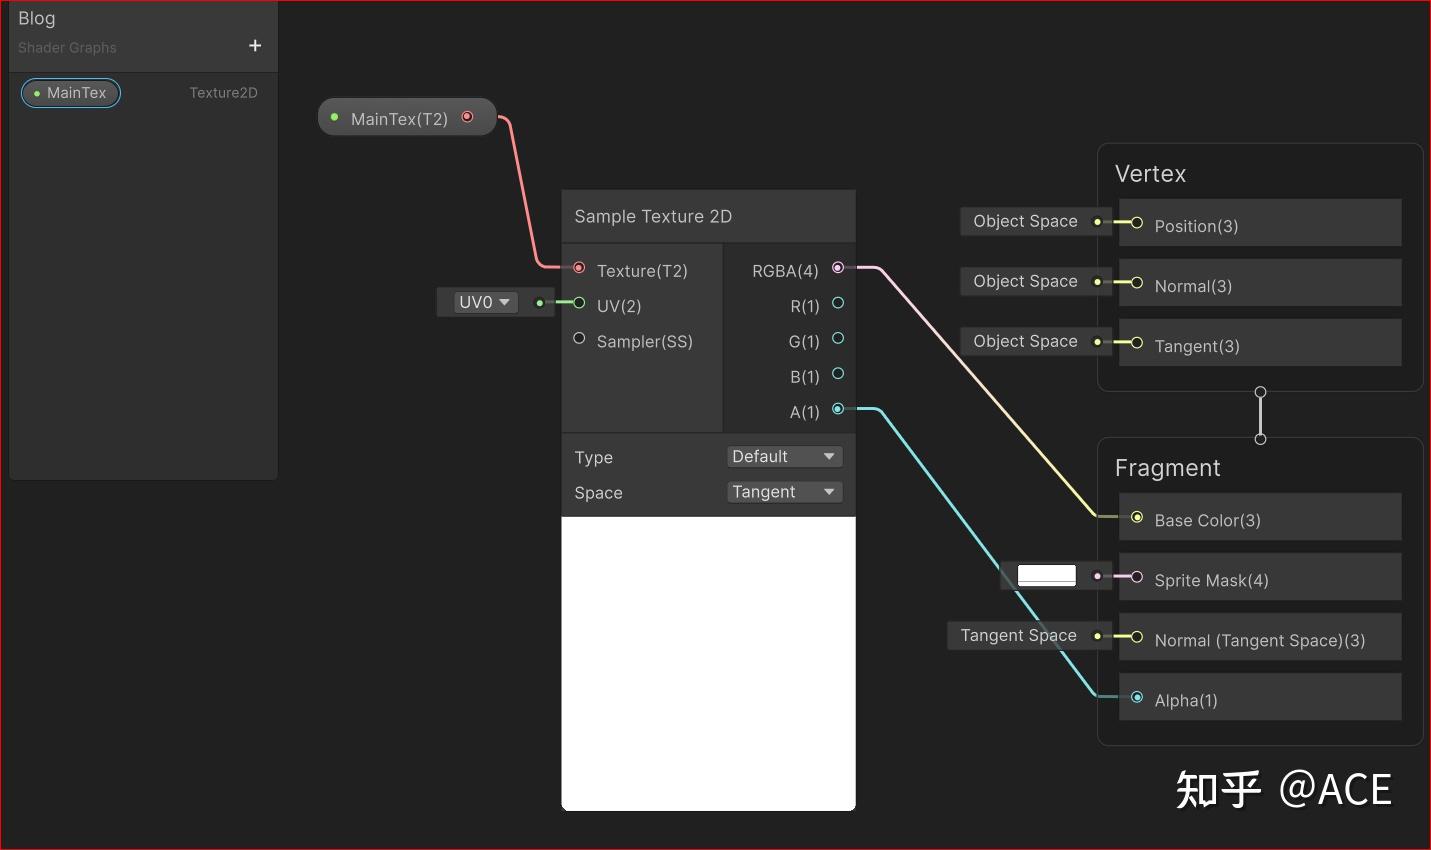
Task: Select the Sample Texture 2D node header
Action: [x=653, y=216]
